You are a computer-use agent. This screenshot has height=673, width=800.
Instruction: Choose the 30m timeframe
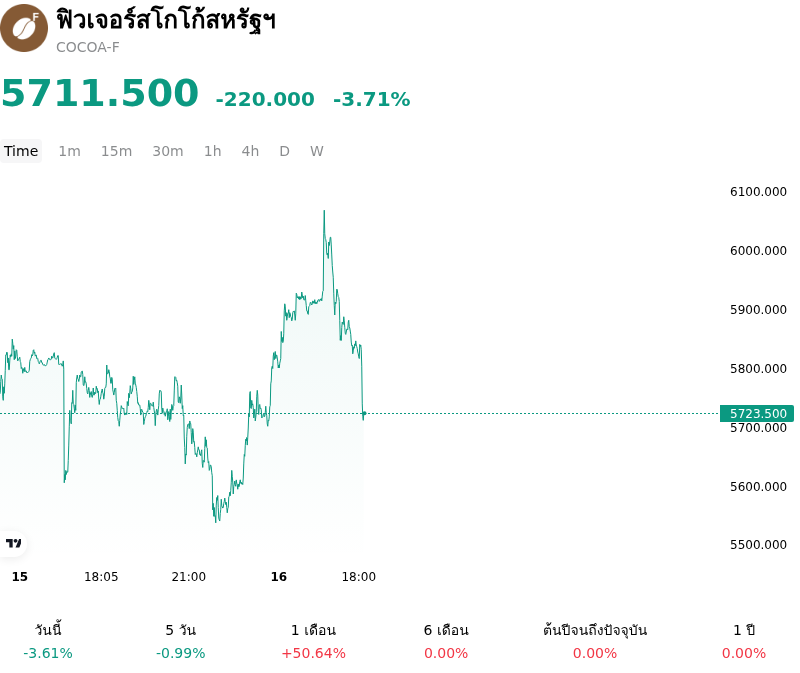point(168,151)
